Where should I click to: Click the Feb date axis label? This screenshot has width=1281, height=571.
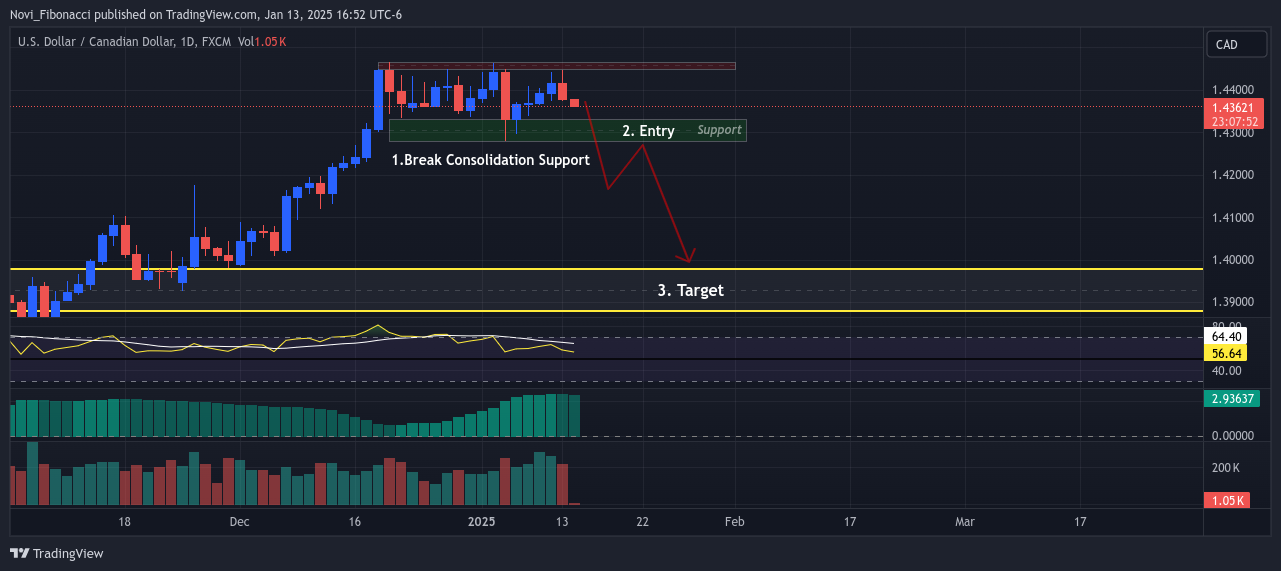[734, 522]
